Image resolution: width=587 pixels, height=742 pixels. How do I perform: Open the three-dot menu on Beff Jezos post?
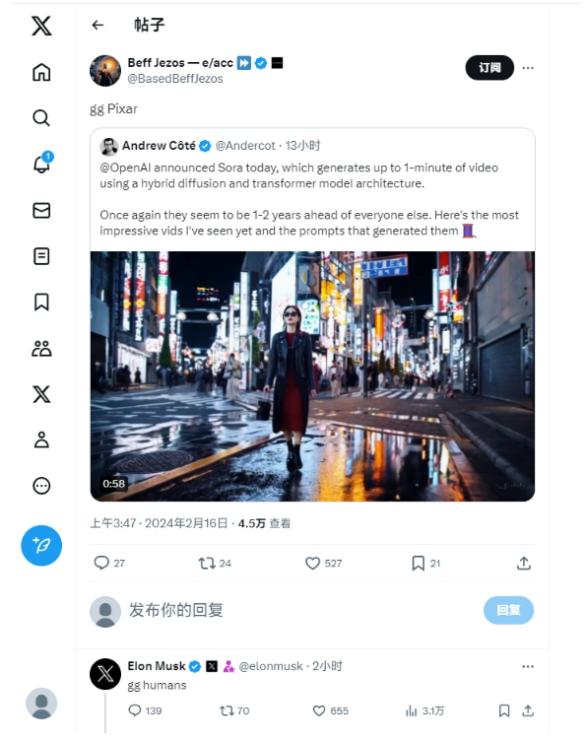tap(528, 68)
